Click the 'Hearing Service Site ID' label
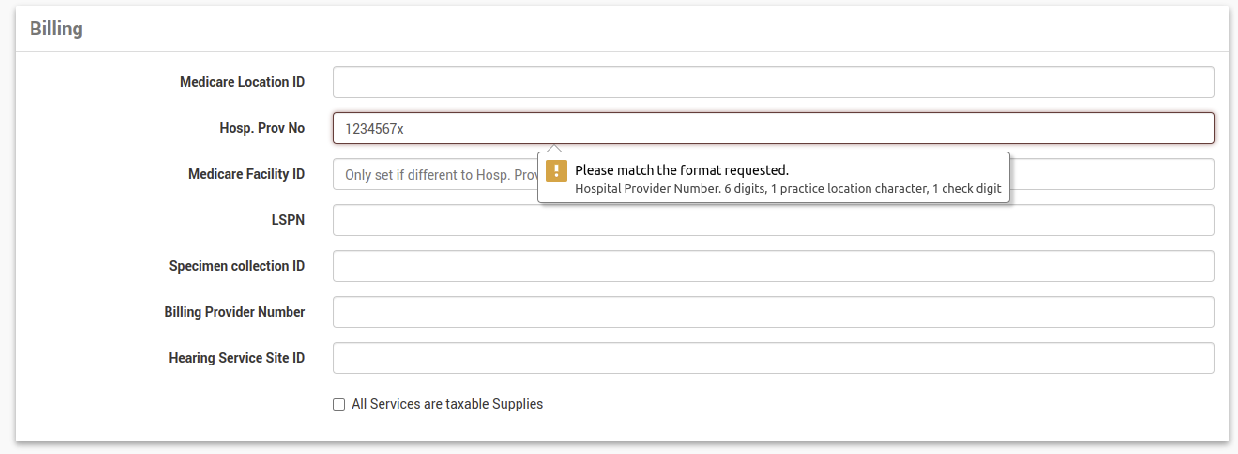 click(x=237, y=358)
